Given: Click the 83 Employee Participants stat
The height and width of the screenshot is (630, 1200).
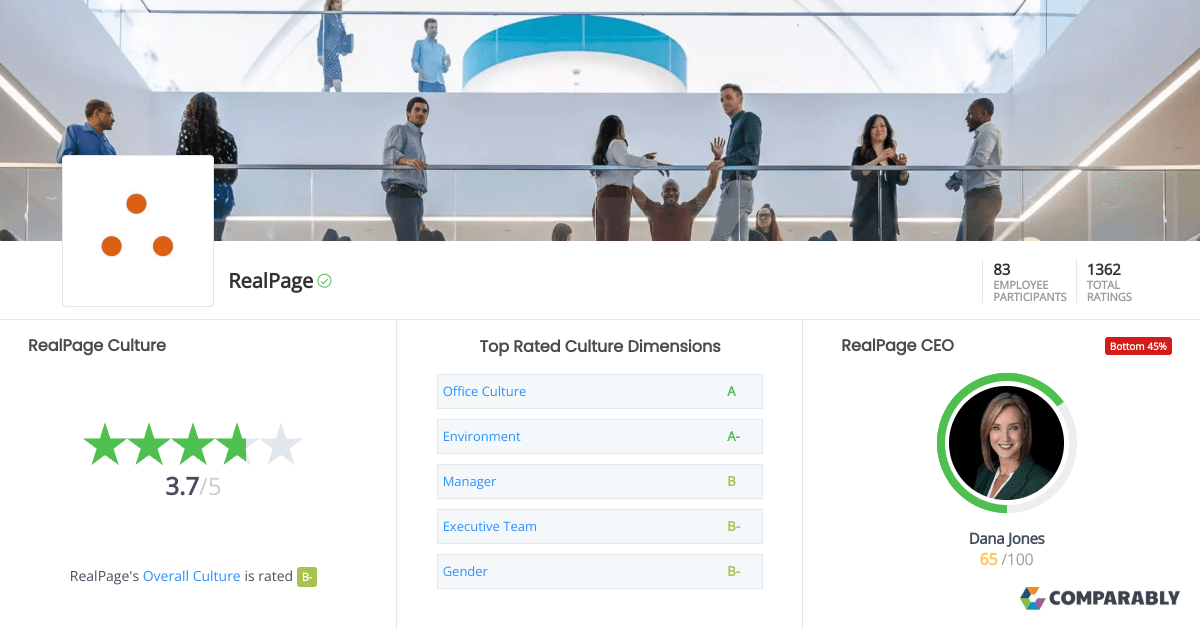Looking at the screenshot, I should pyautogui.click(x=1029, y=282).
